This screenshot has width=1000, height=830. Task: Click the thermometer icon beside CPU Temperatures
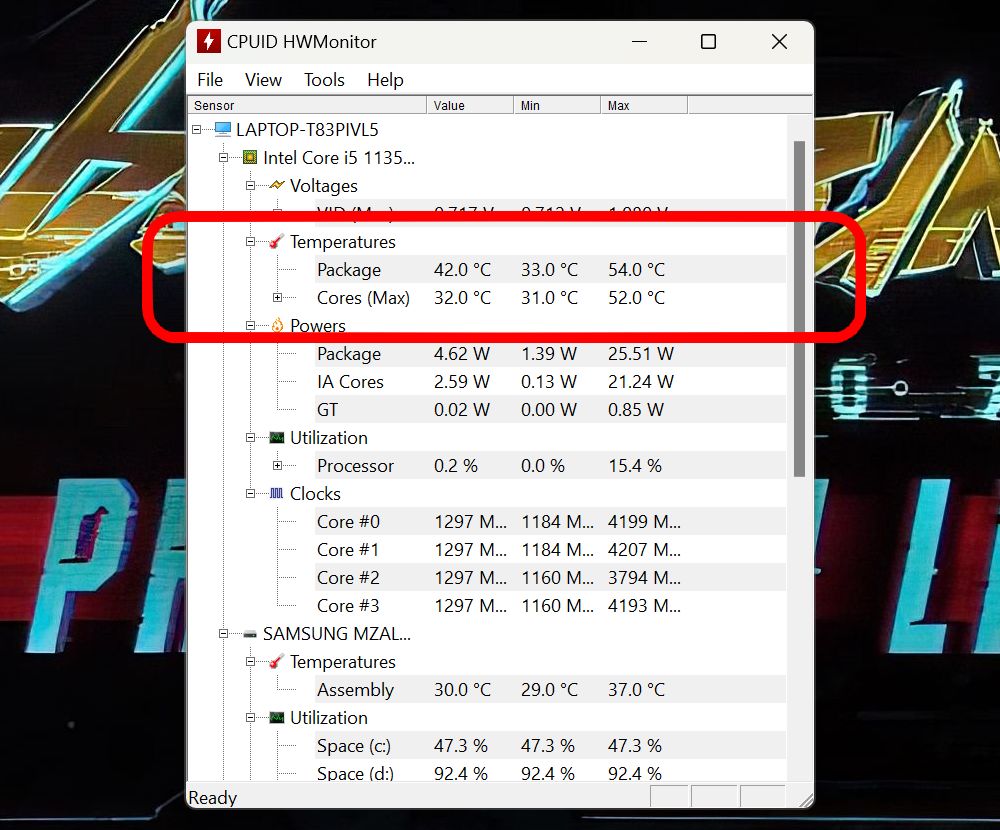pyautogui.click(x=277, y=242)
